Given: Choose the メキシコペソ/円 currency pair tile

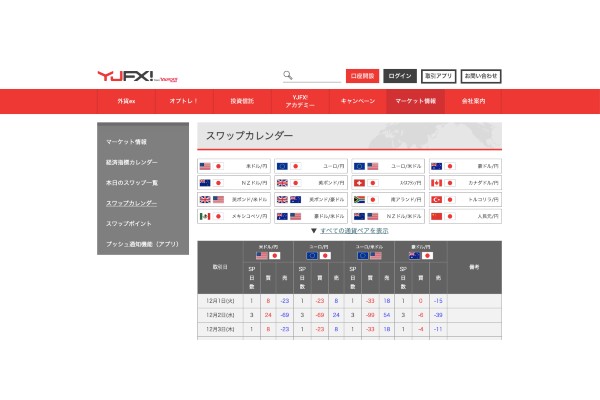Looking at the screenshot, I should click(234, 216).
